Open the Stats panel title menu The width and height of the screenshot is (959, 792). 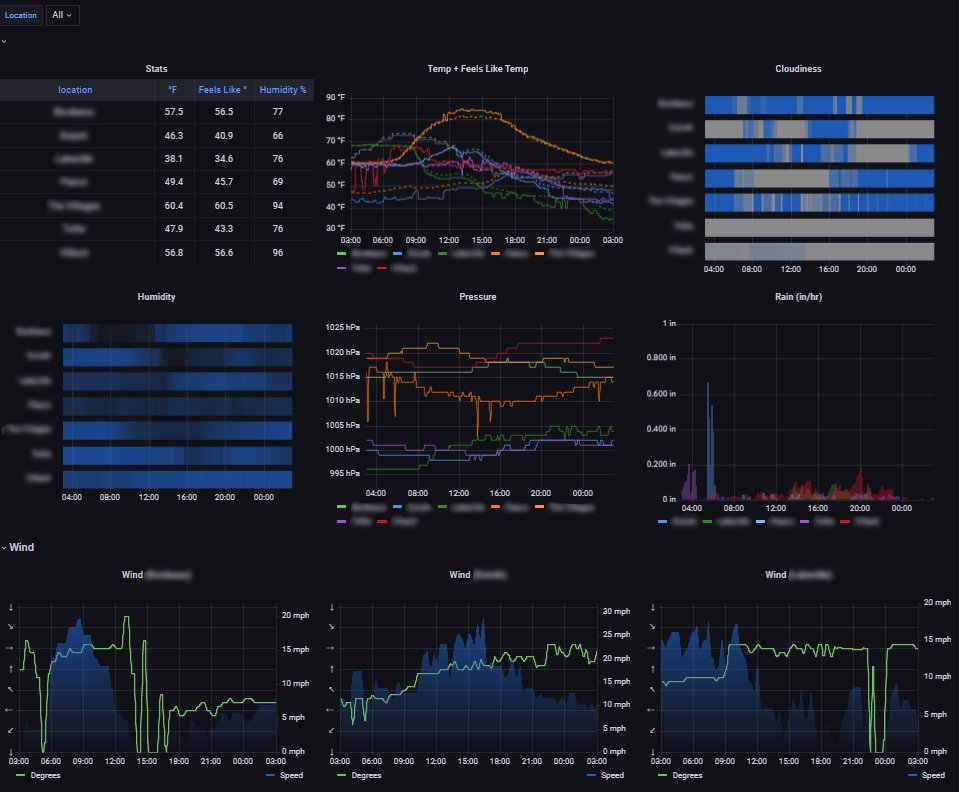[156, 69]
